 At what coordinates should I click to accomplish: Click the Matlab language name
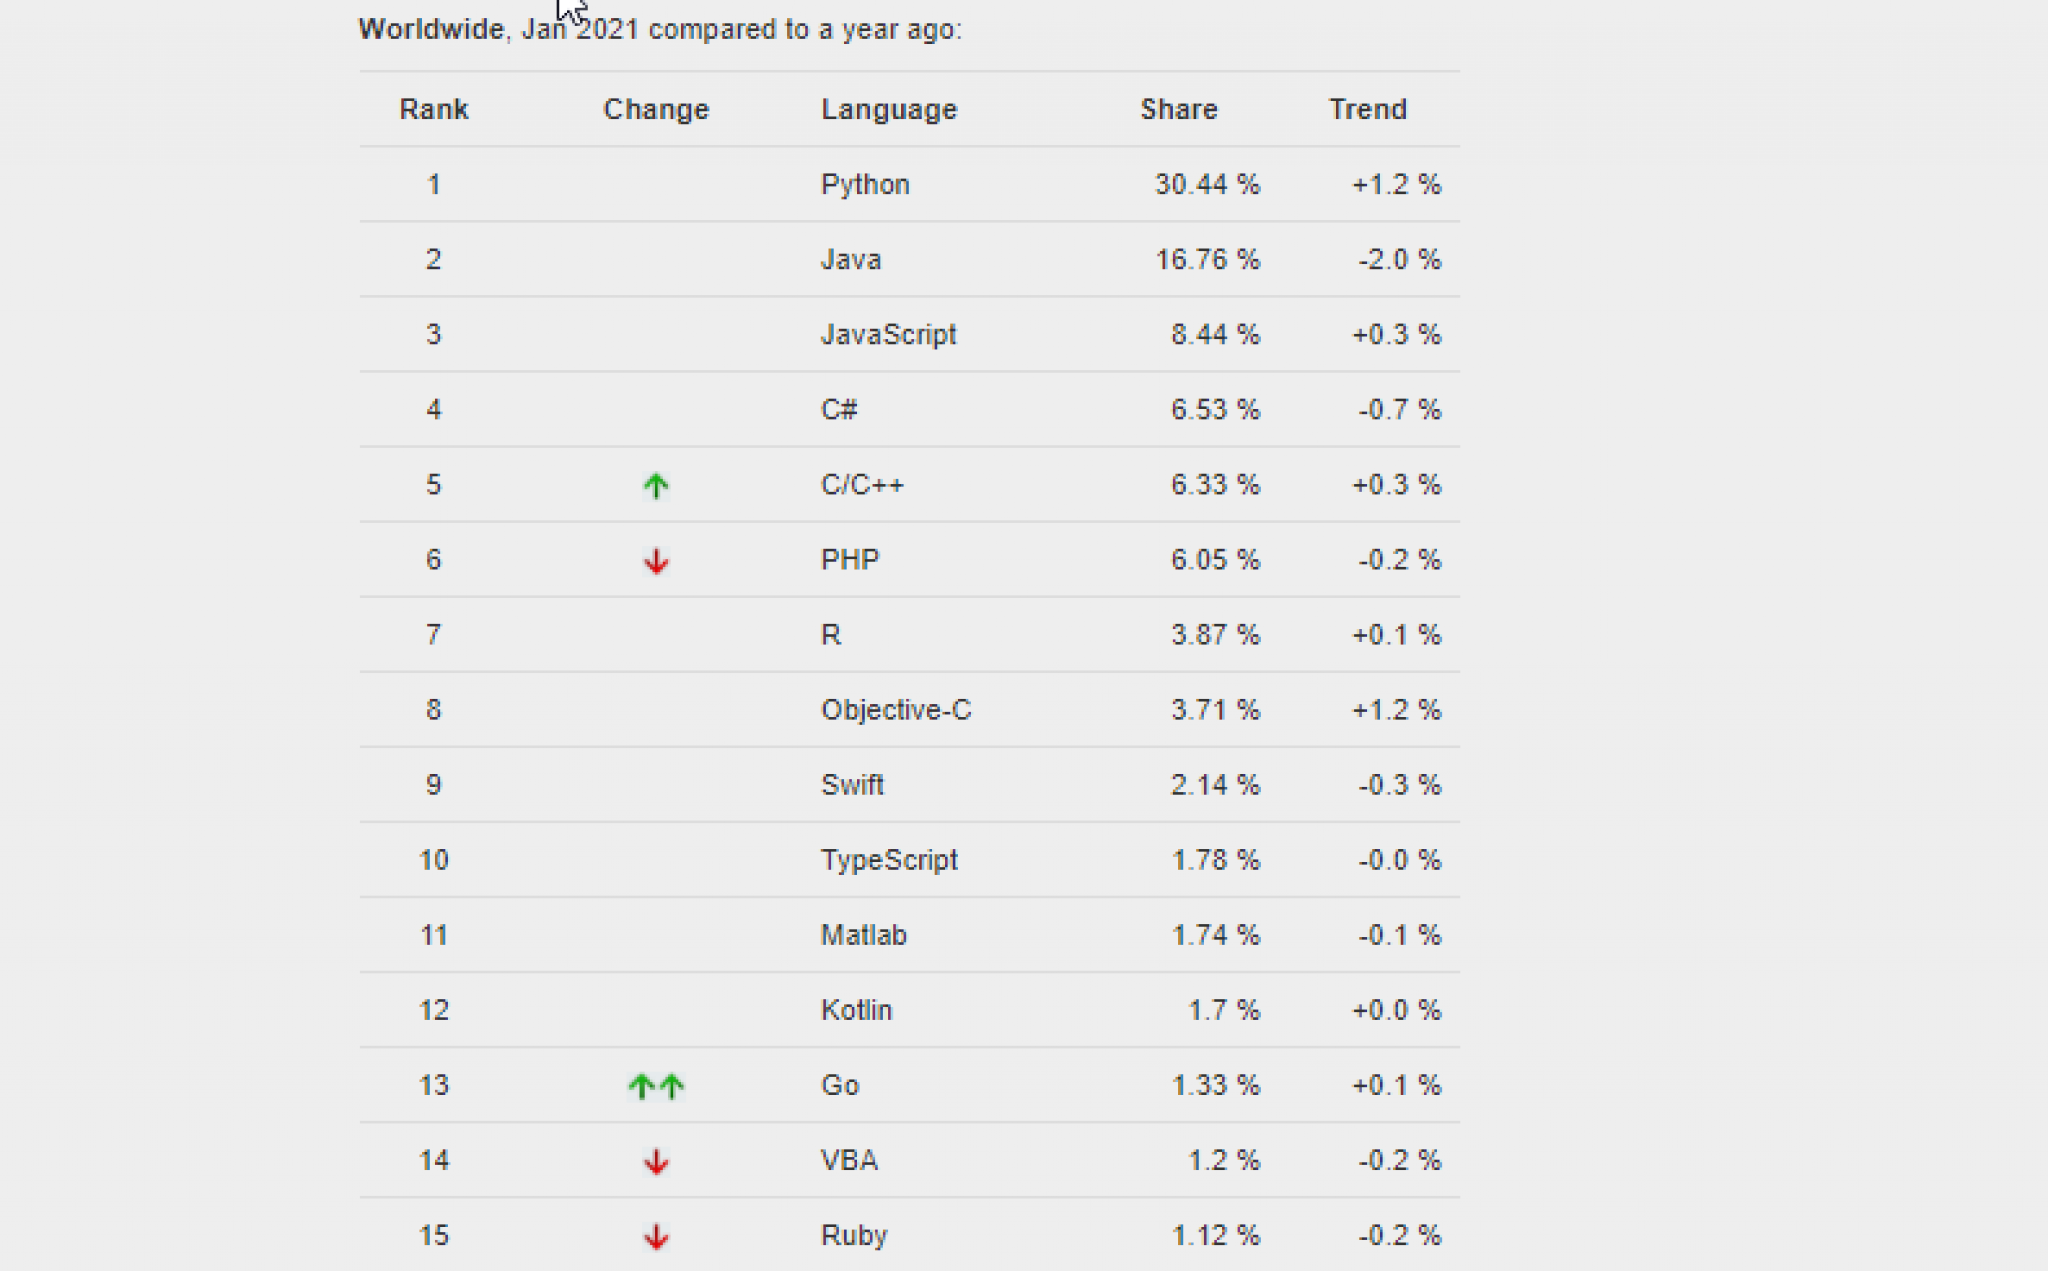[x=864, y=935]
